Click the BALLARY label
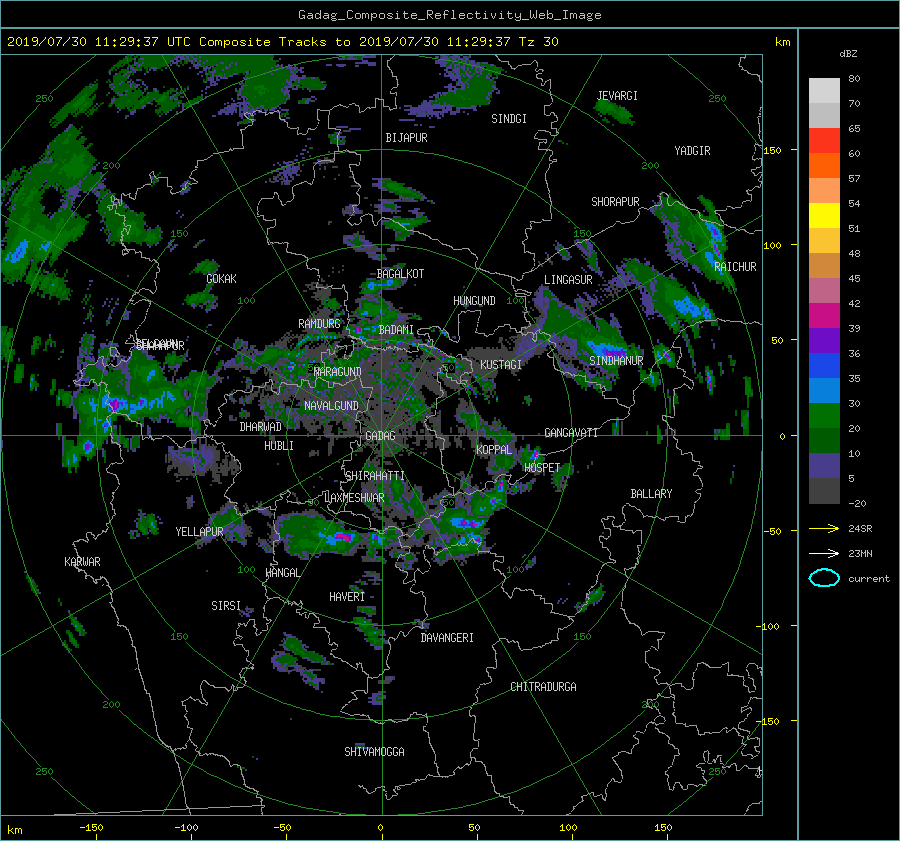900x841 pixels. coord(651,494)
